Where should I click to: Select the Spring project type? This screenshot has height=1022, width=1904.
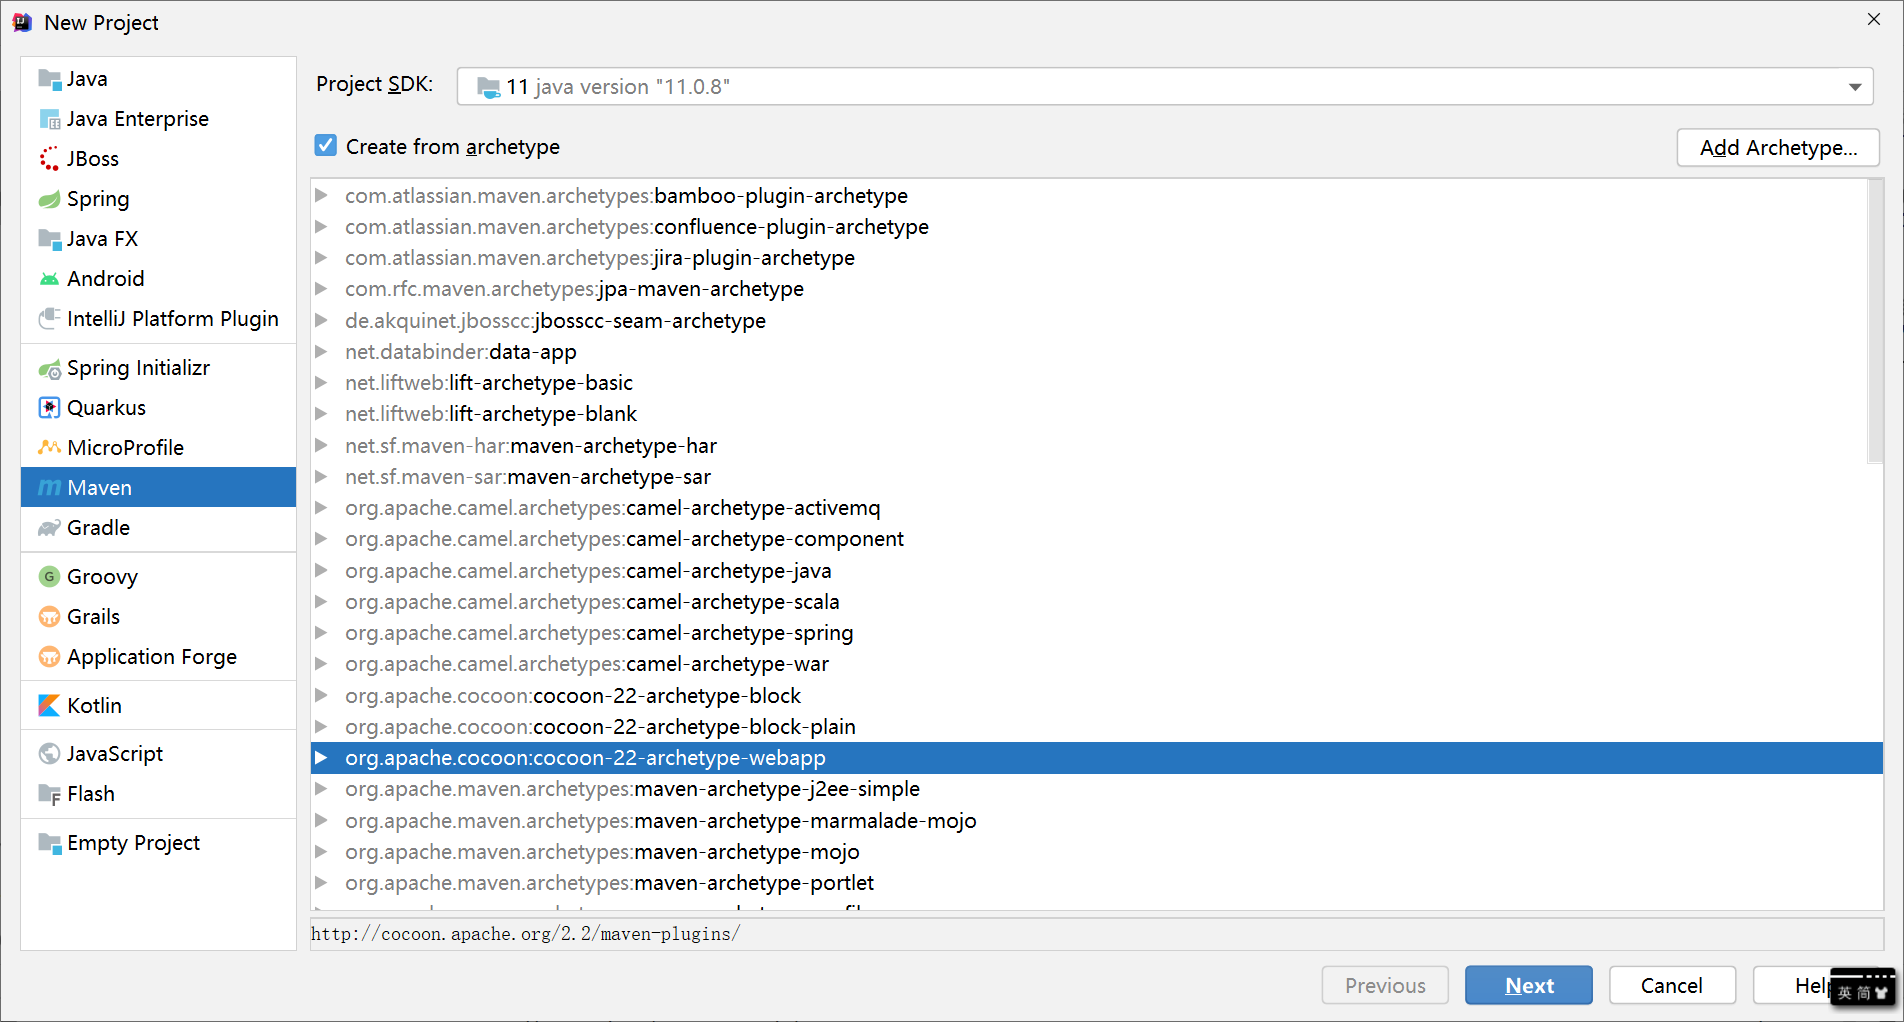158,199
